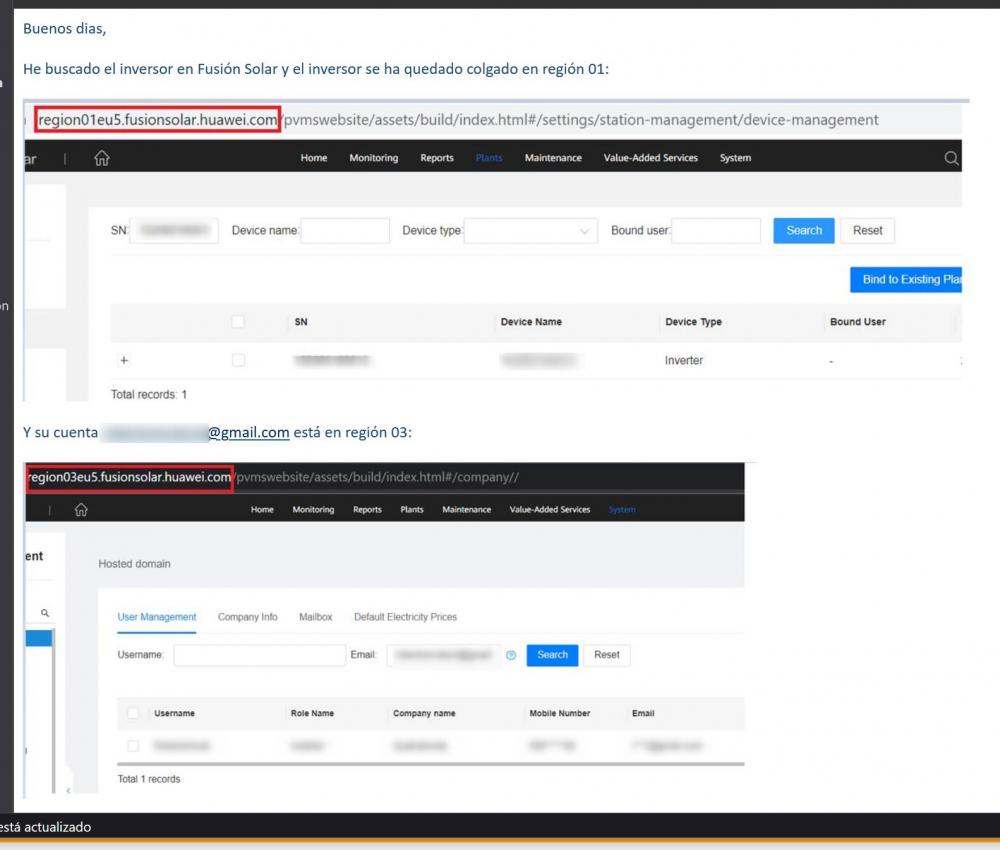Open Value-Added Services in region01 screenshot
Viewport: 1000px width, 850px height.
point(651,158)
